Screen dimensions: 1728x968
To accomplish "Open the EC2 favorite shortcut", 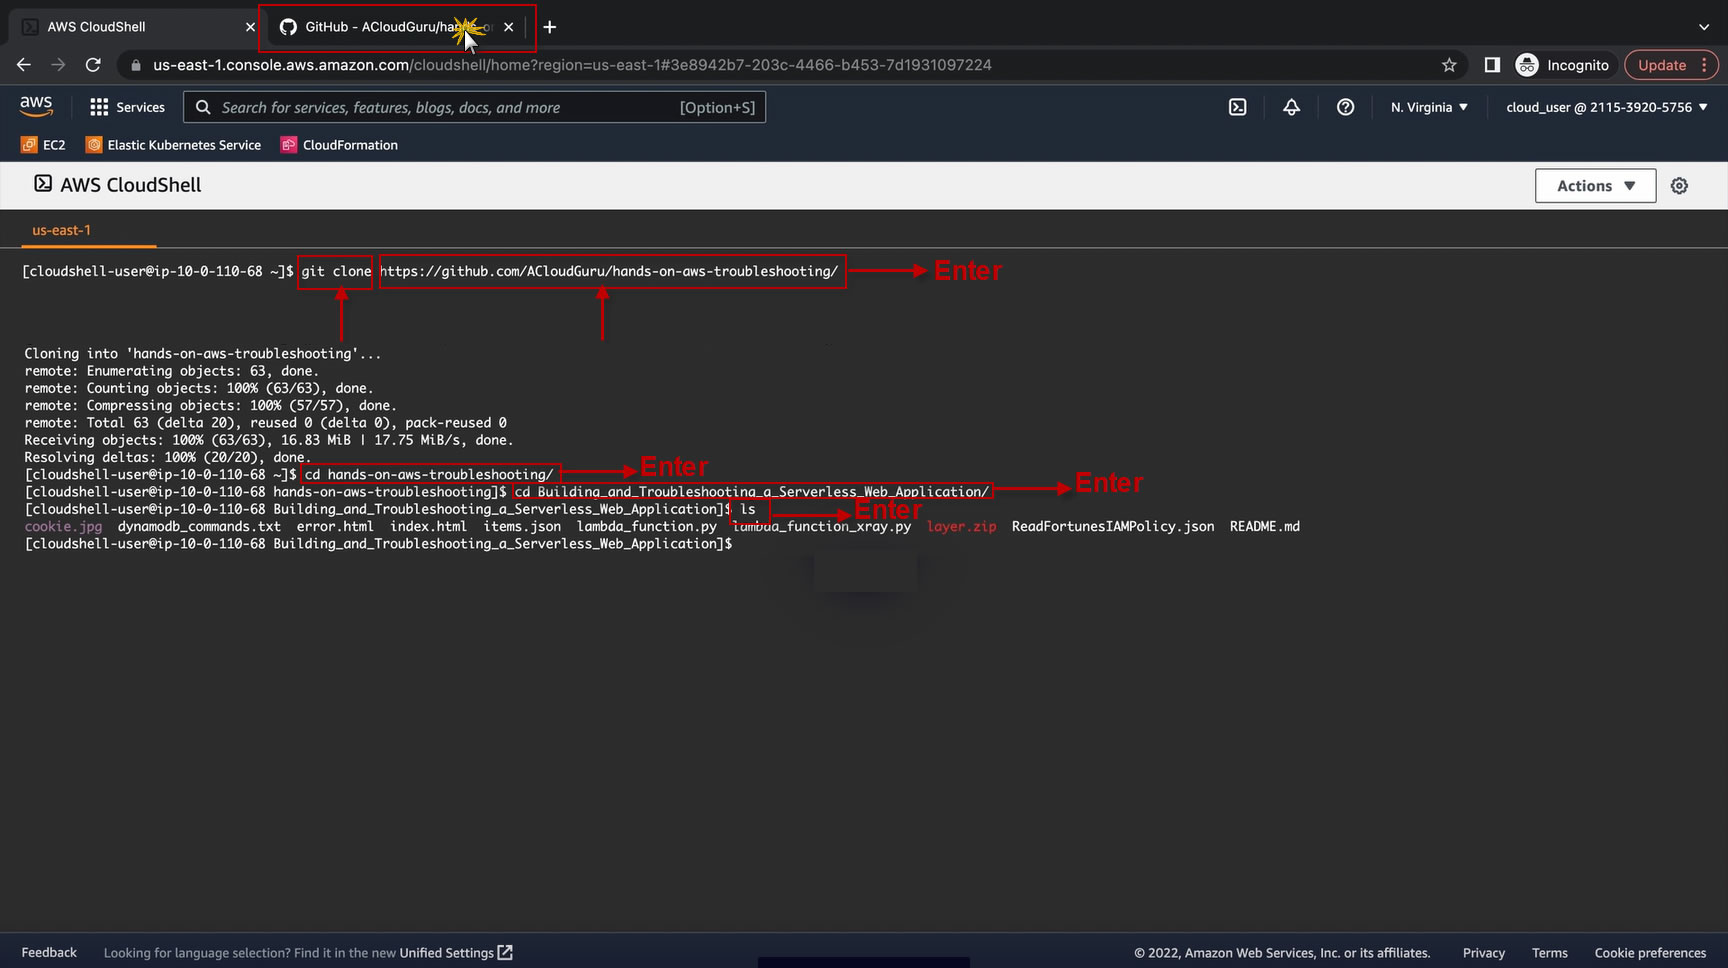I will (x=43, y=145).
